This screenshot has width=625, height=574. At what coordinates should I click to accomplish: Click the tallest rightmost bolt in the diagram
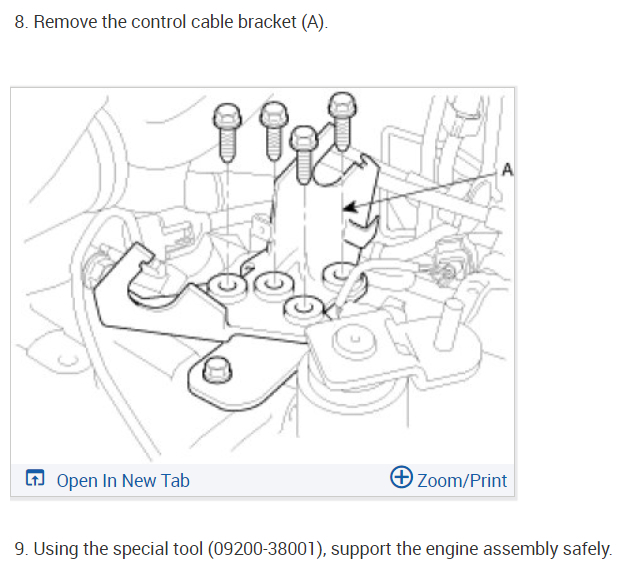tap(342, 122)
